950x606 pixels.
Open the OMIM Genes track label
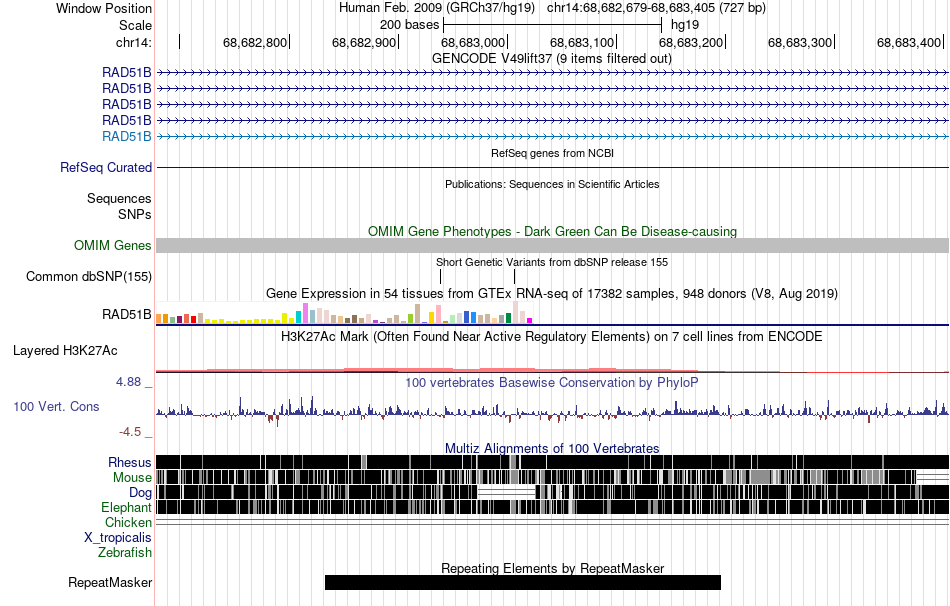point(112,245)
